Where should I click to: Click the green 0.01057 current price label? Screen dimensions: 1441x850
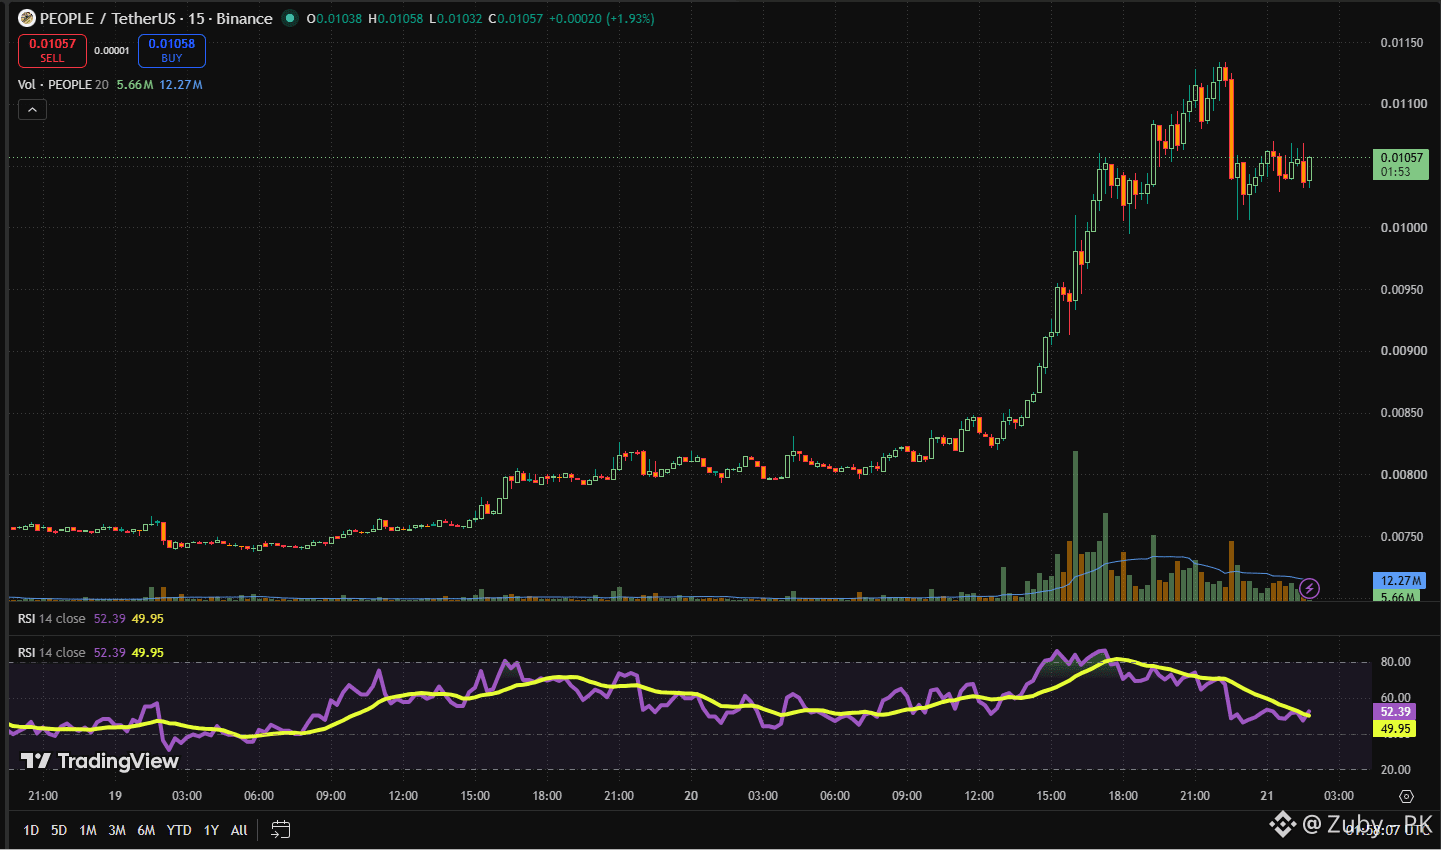1401,164
